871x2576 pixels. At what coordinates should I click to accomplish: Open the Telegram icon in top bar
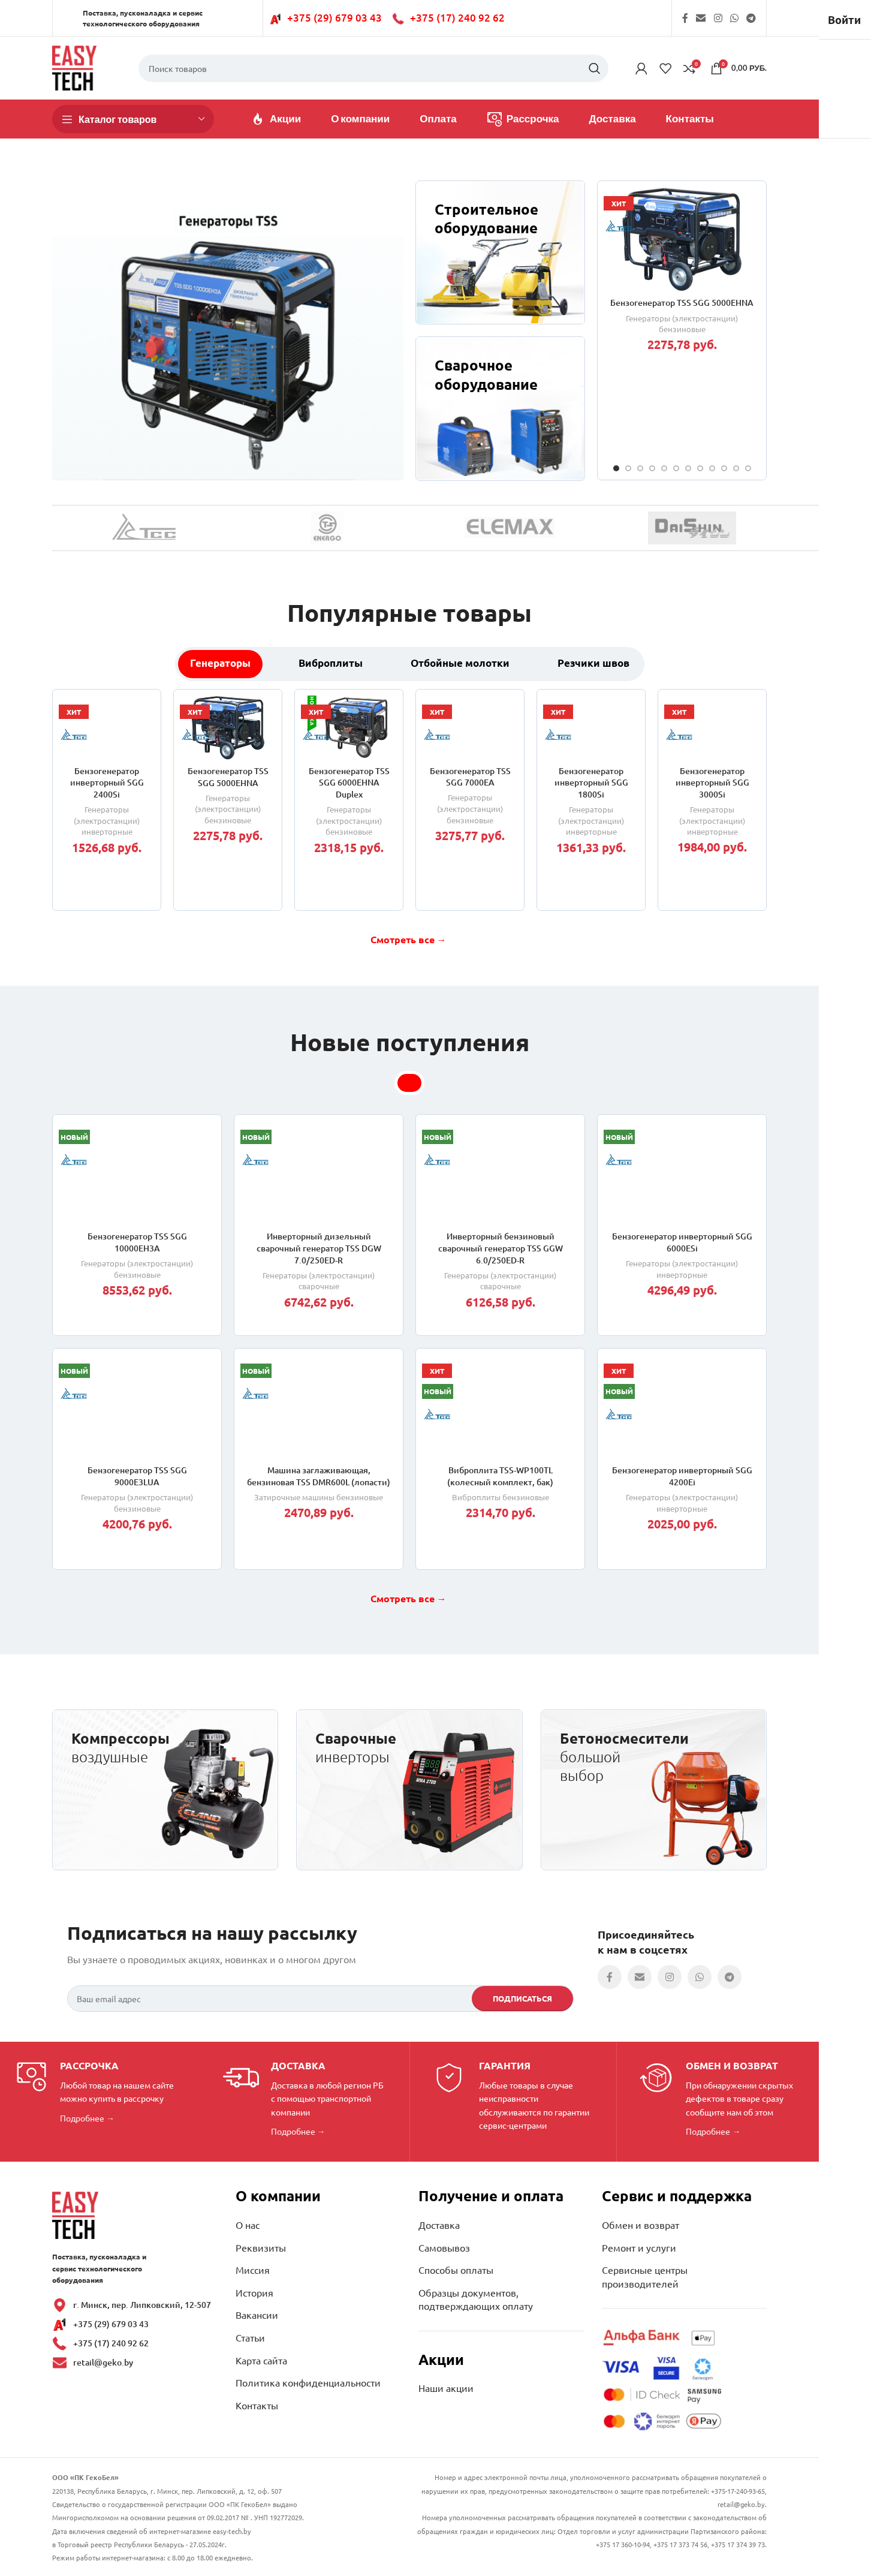[751, 18]
